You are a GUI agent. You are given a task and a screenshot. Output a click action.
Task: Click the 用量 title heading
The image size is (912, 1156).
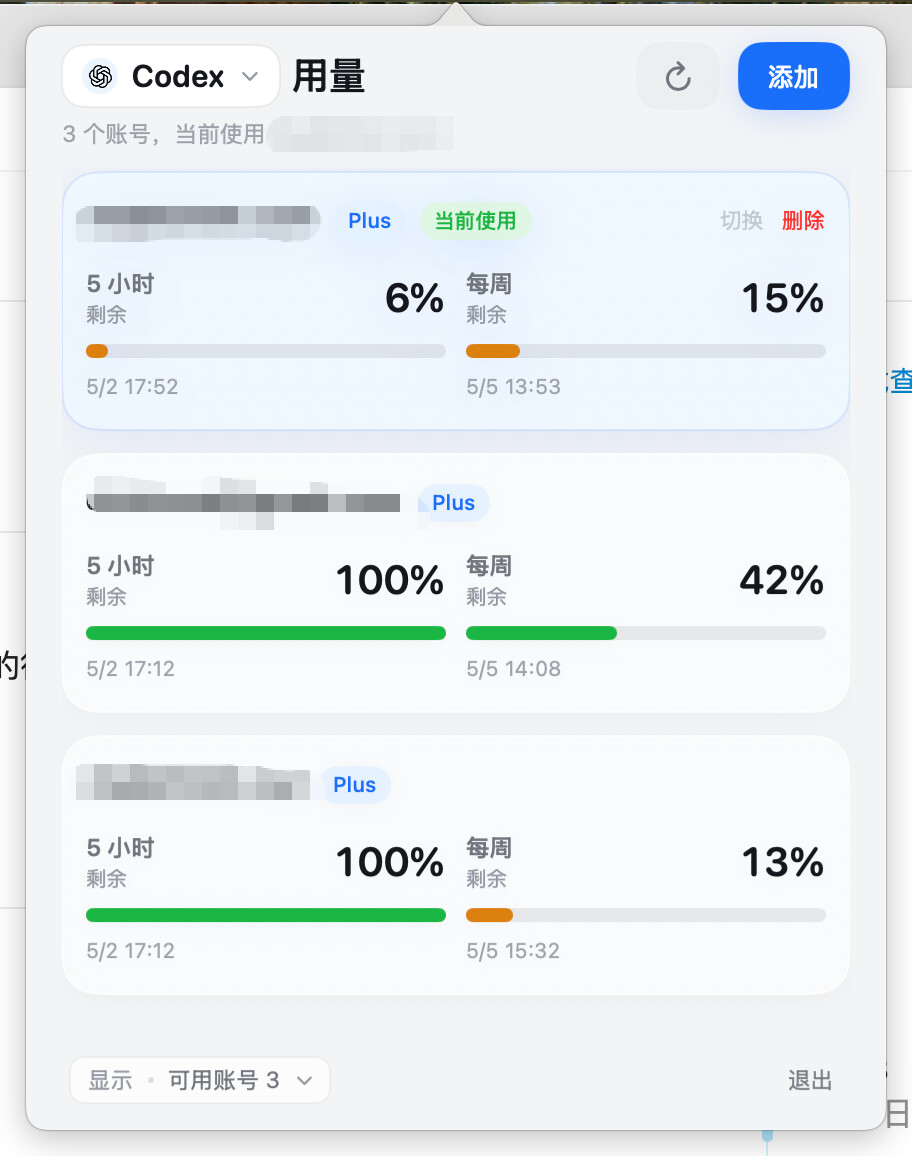pyautogui.click(x=329, y=77)
